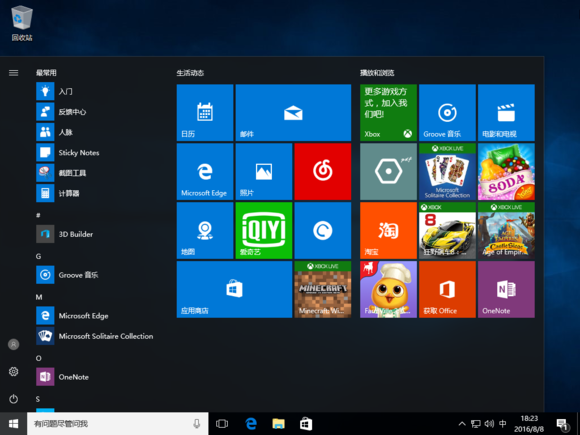Open Task View on the taskbar
Viewport: 580px width, 435px height.
222,424
